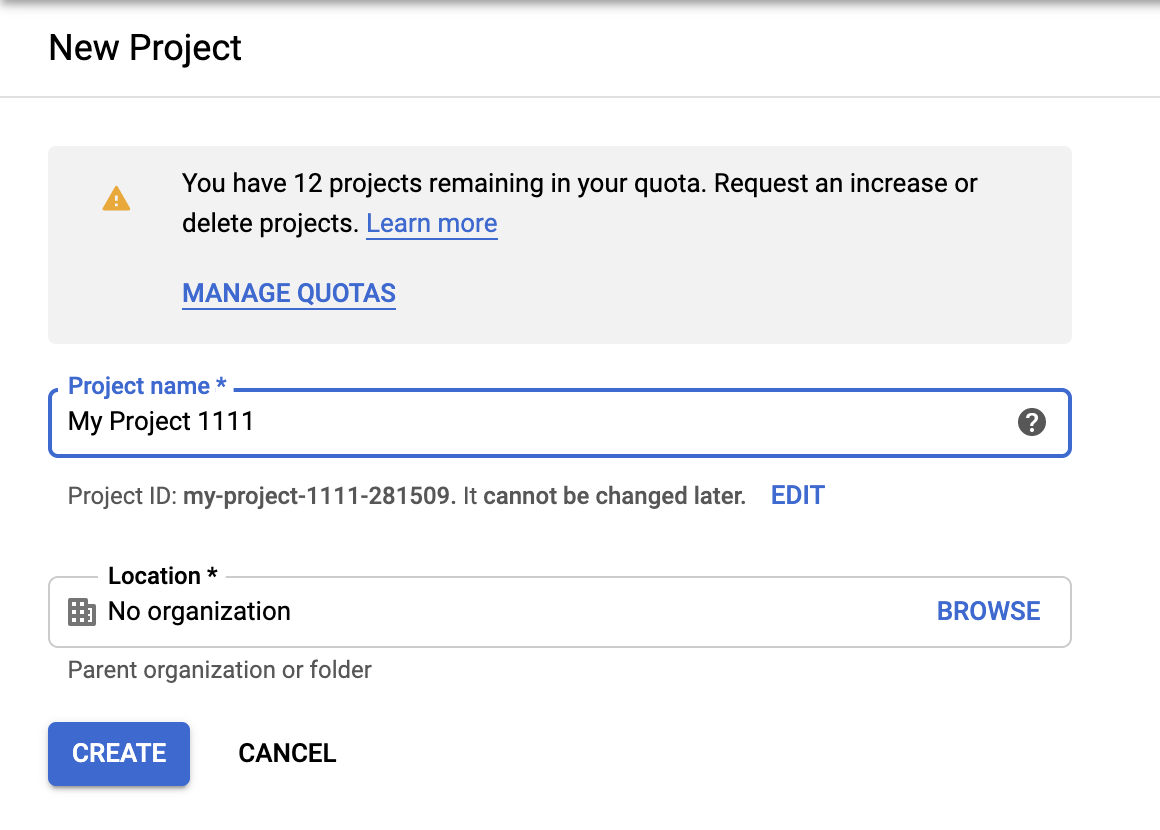Viewport: 1160px width, 830px height.
Task: Click the New Project page heading
Action: pyautogui.click(x=145, y=48)
